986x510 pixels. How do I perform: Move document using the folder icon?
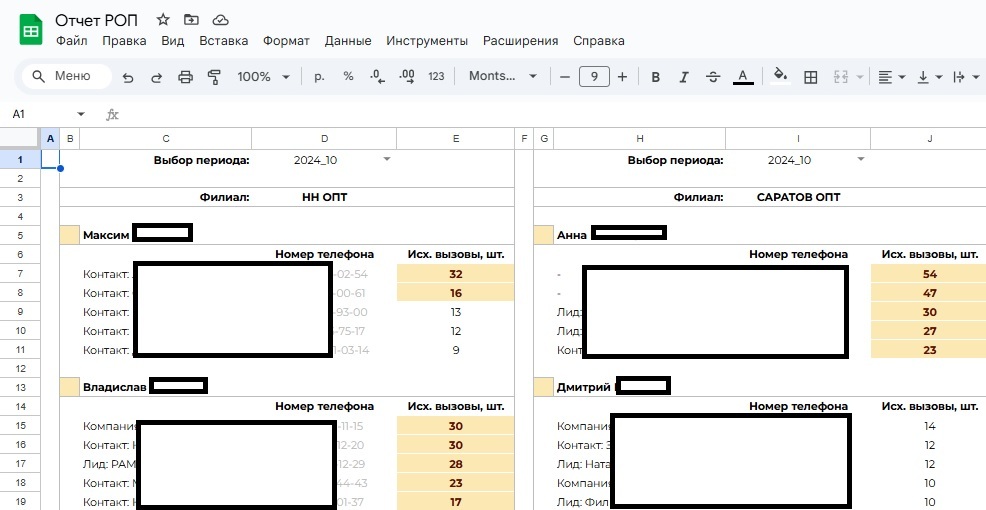[x=191, y=19]
